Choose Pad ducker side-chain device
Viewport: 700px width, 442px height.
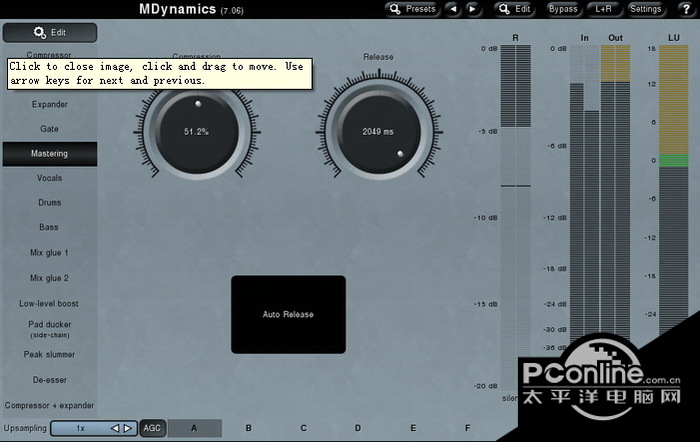click(50, 329)
